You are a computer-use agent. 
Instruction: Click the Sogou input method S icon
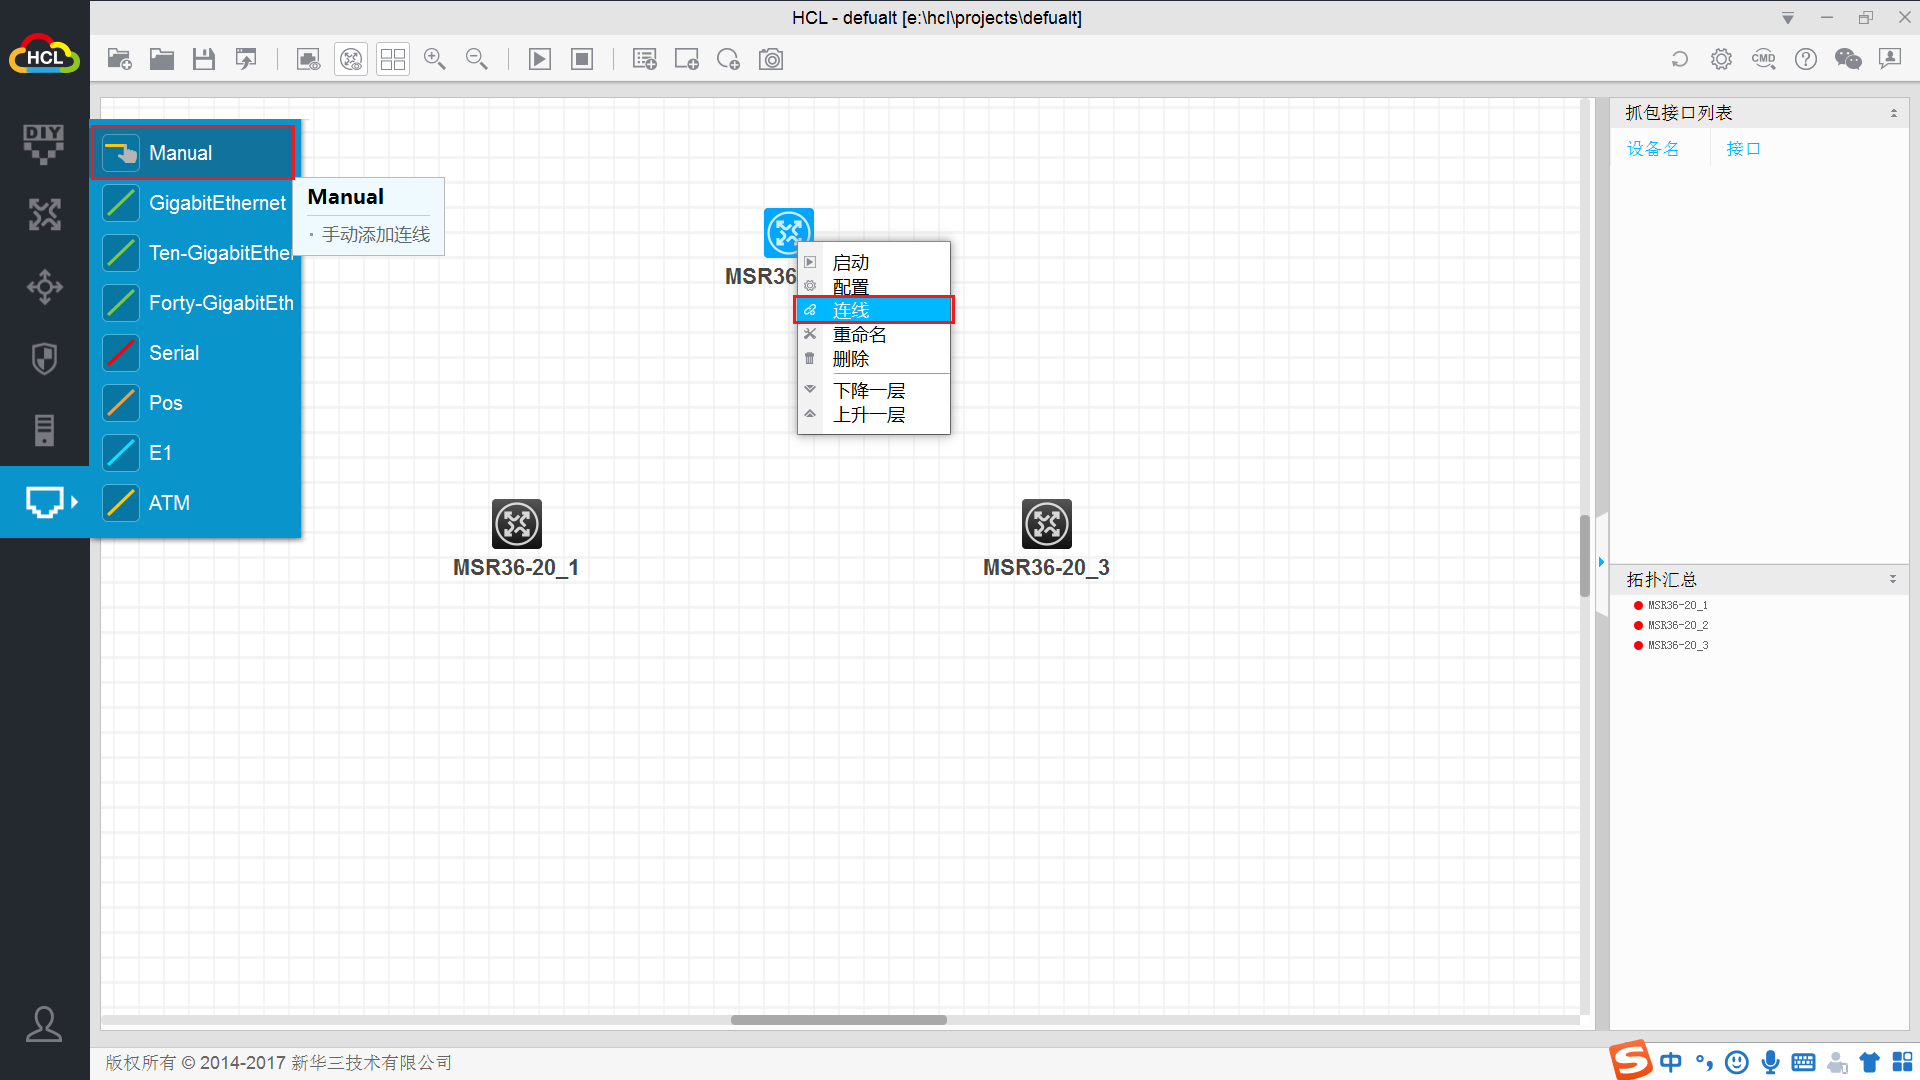[1631, 1061]
